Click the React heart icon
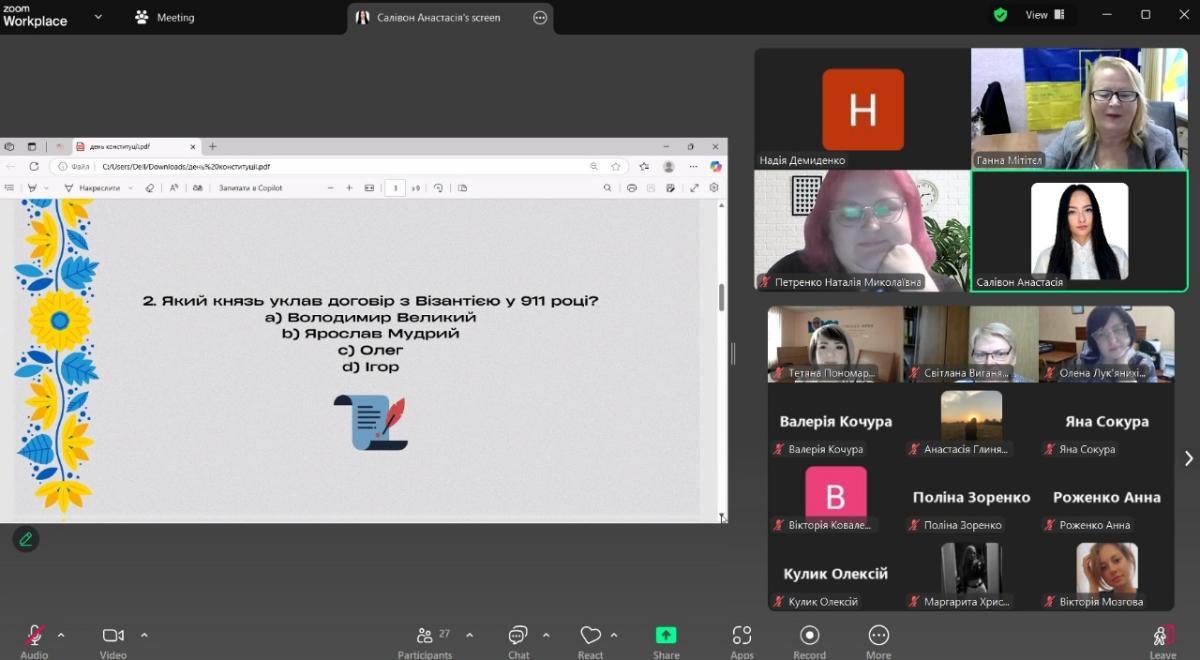Screen dimensions: 1200x660 pos(591,640)
